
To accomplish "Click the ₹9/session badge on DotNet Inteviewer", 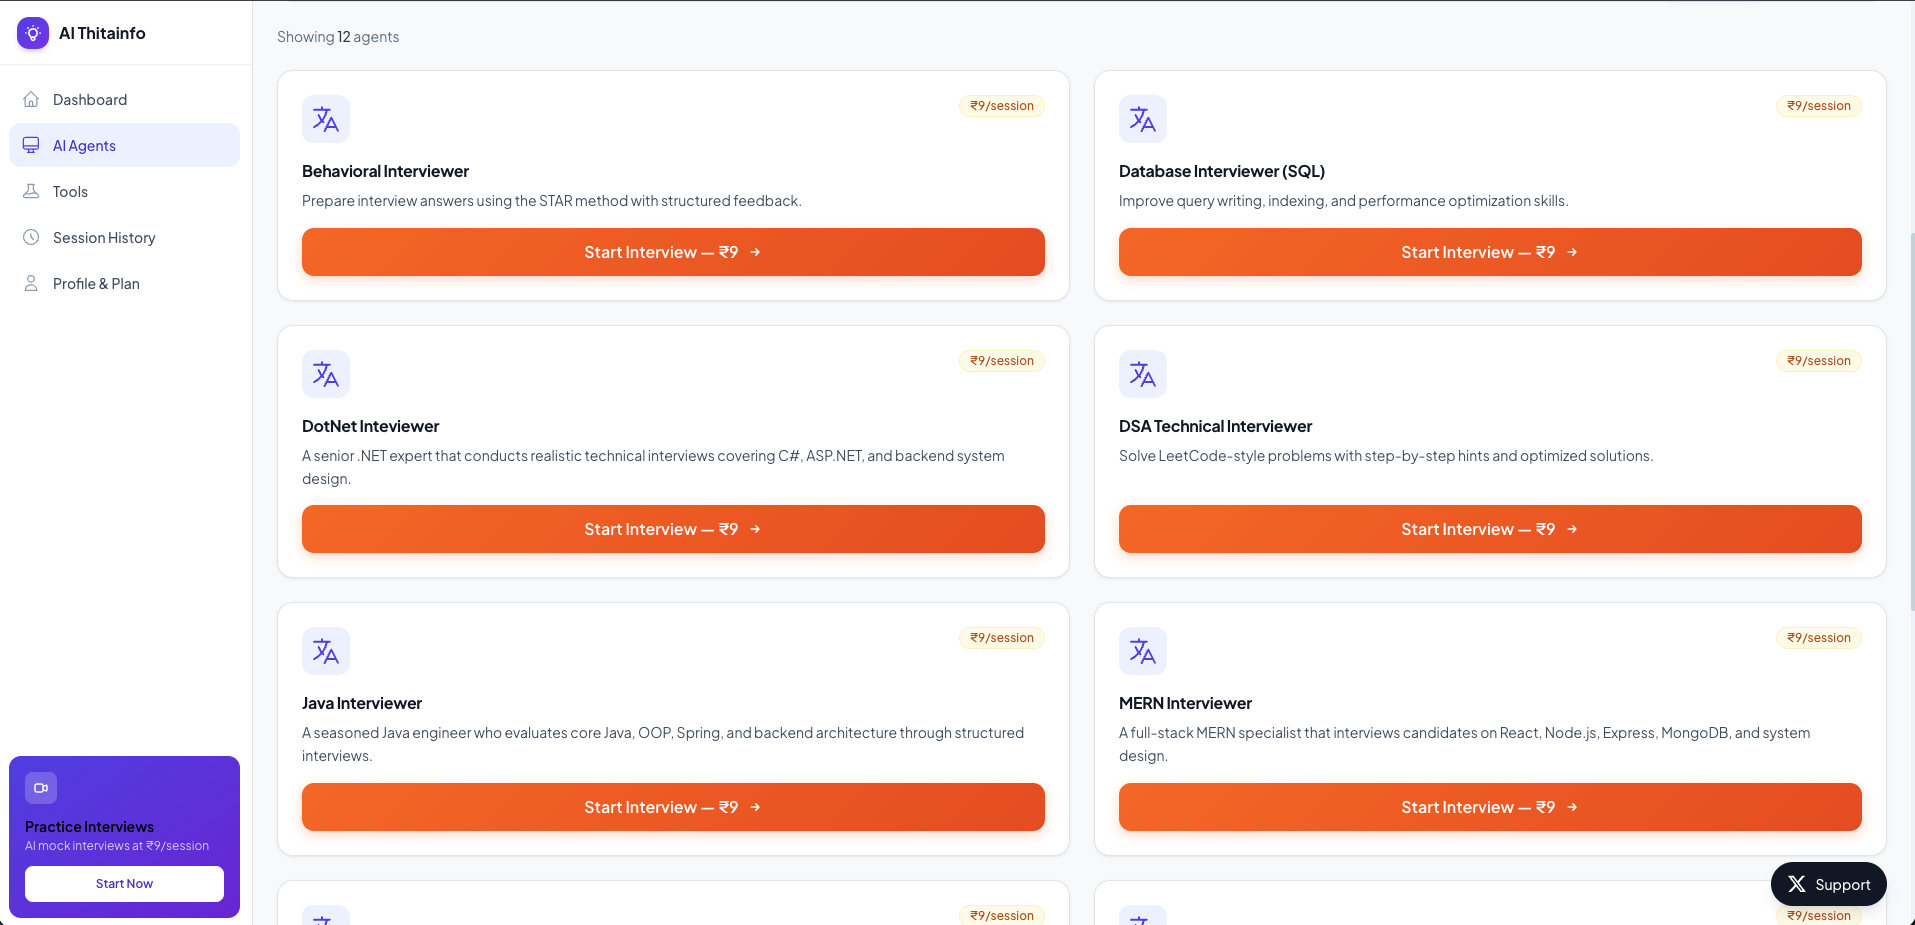I will point(1002,361).
